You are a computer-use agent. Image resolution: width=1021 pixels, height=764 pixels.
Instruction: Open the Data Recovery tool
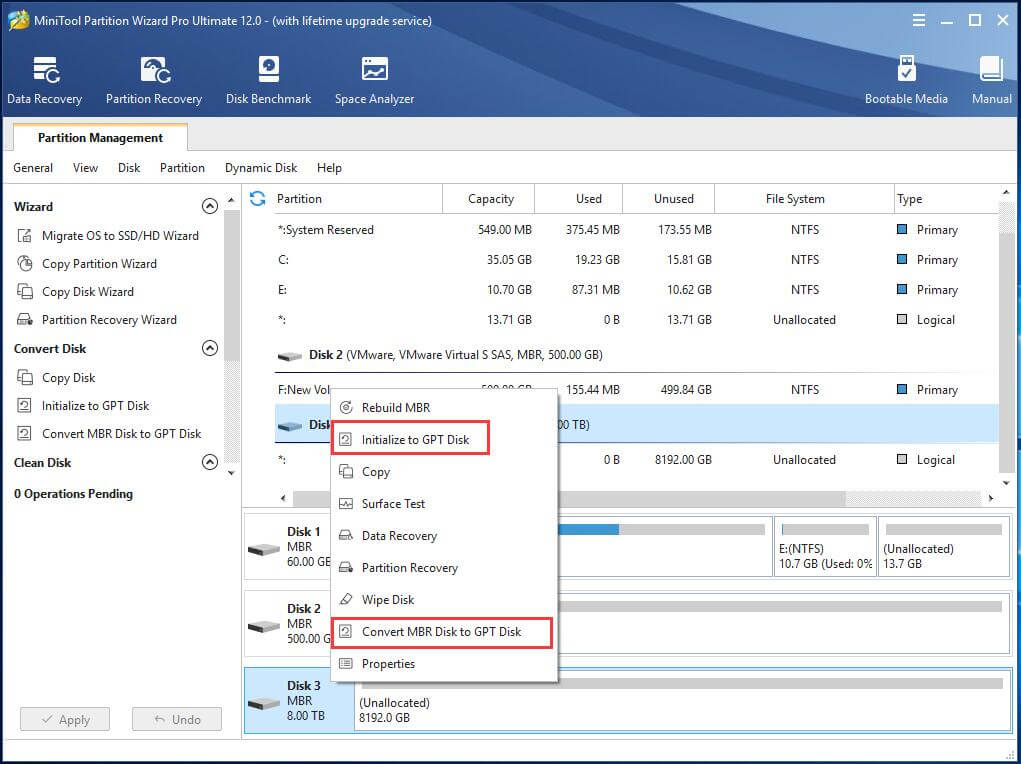click(x=44, y=80)
